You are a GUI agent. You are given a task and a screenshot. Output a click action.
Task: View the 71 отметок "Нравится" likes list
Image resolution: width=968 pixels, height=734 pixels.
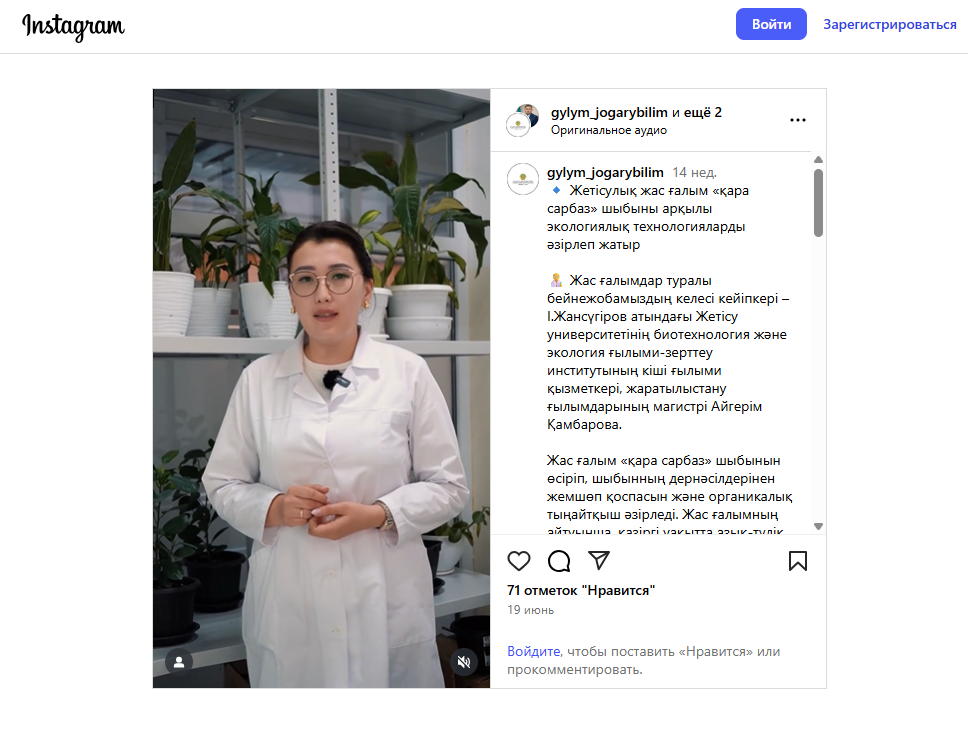coord(581,590)
